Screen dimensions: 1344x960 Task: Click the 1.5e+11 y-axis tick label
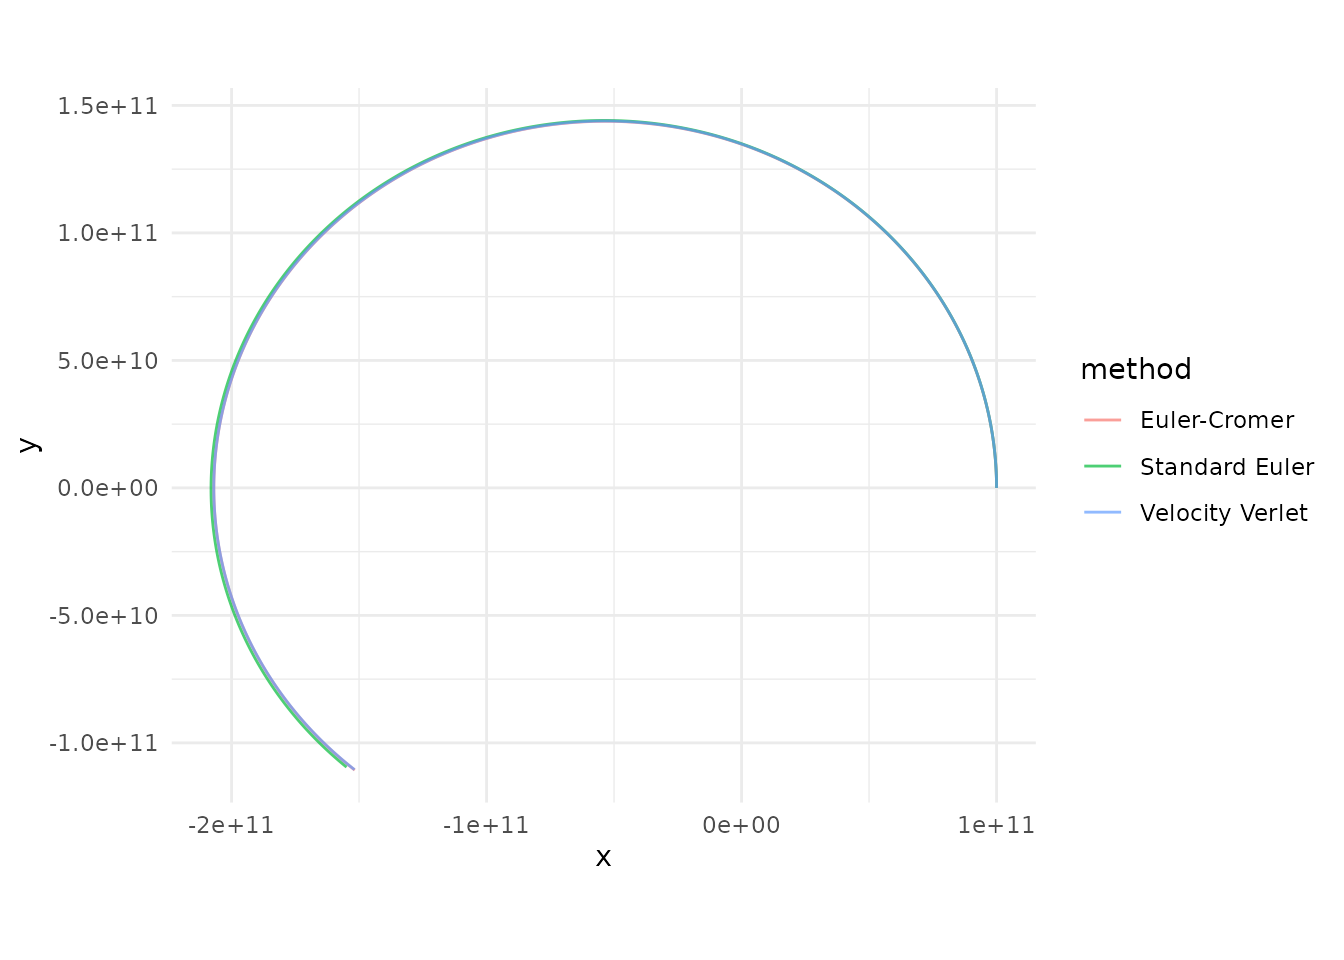[108, 106]
